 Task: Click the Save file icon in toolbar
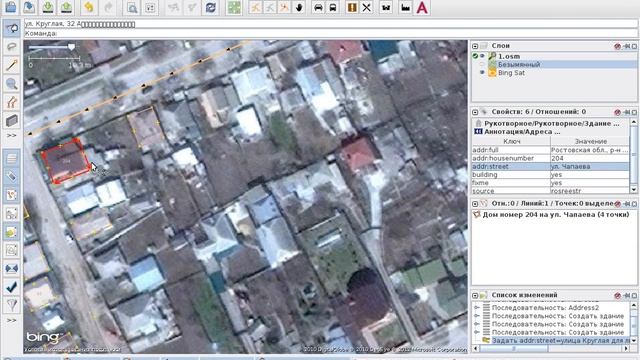pyautogui.click(x=29, y=7)
